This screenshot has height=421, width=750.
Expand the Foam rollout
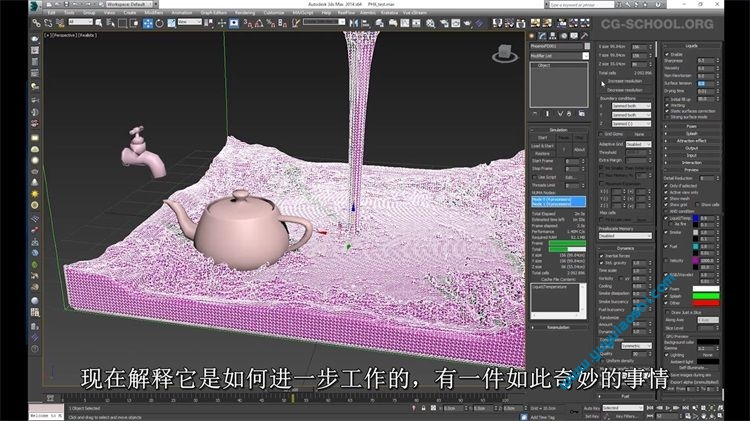click(691, 126)
